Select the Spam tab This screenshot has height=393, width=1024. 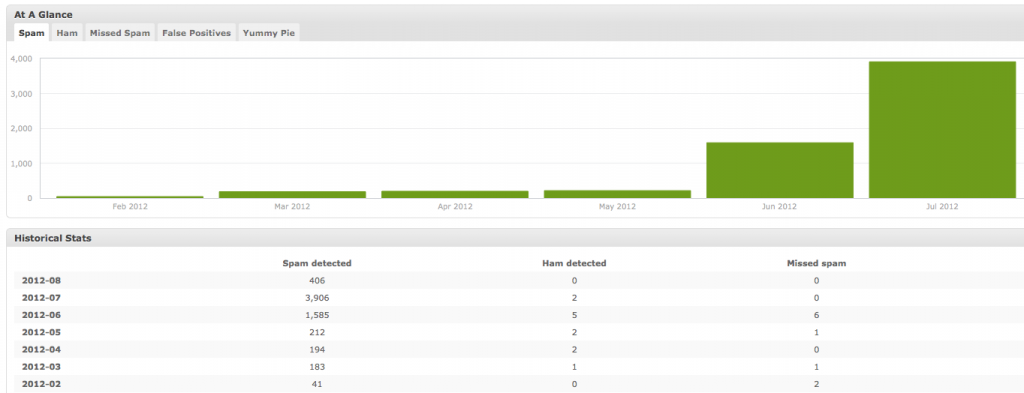point(31,33)
